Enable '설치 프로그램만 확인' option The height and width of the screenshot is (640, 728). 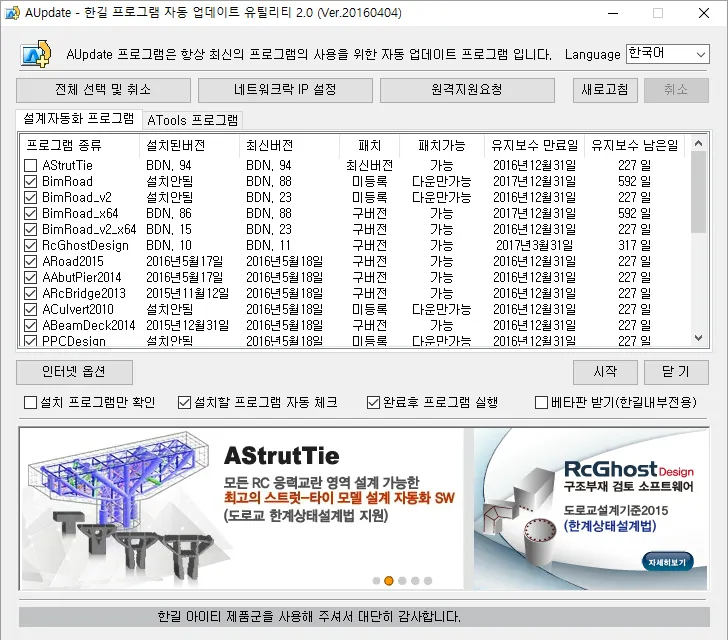[x=30, y=402]
